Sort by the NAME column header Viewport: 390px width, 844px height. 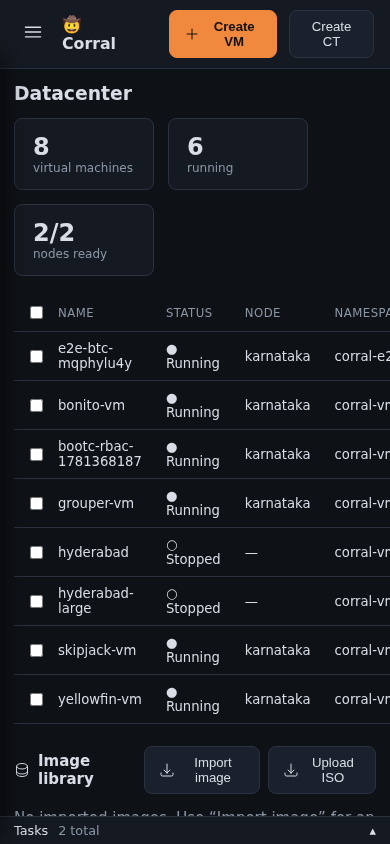76,313
